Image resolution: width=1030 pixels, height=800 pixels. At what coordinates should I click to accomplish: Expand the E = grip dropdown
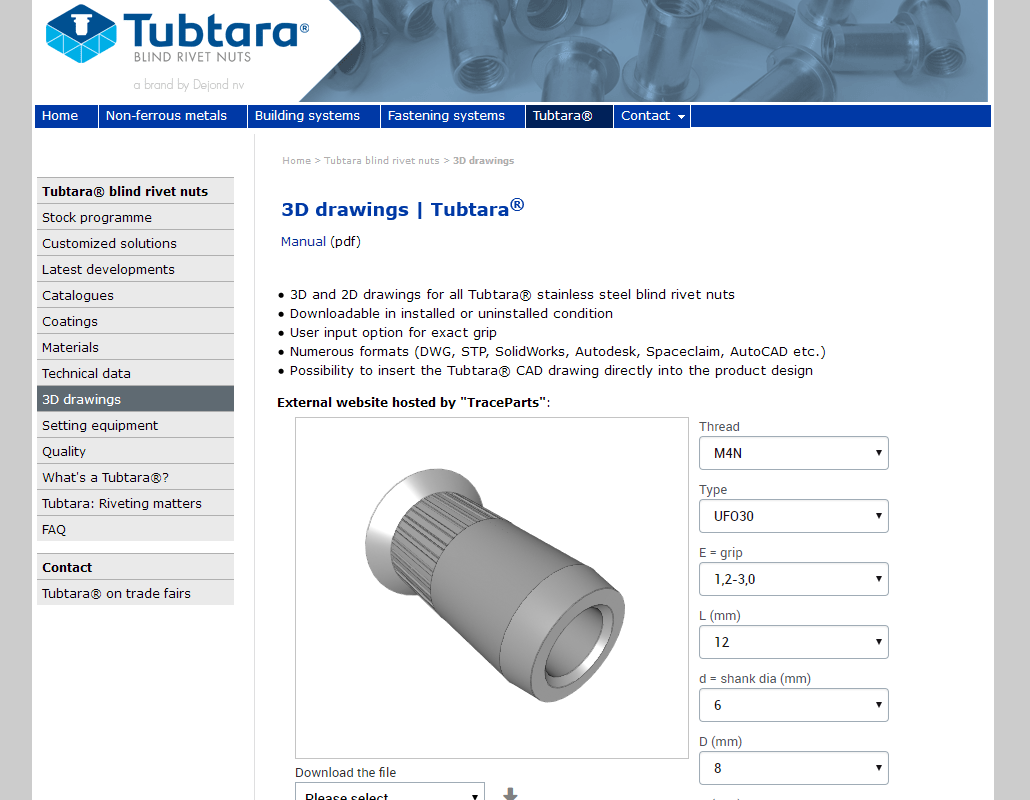point(793,579)
